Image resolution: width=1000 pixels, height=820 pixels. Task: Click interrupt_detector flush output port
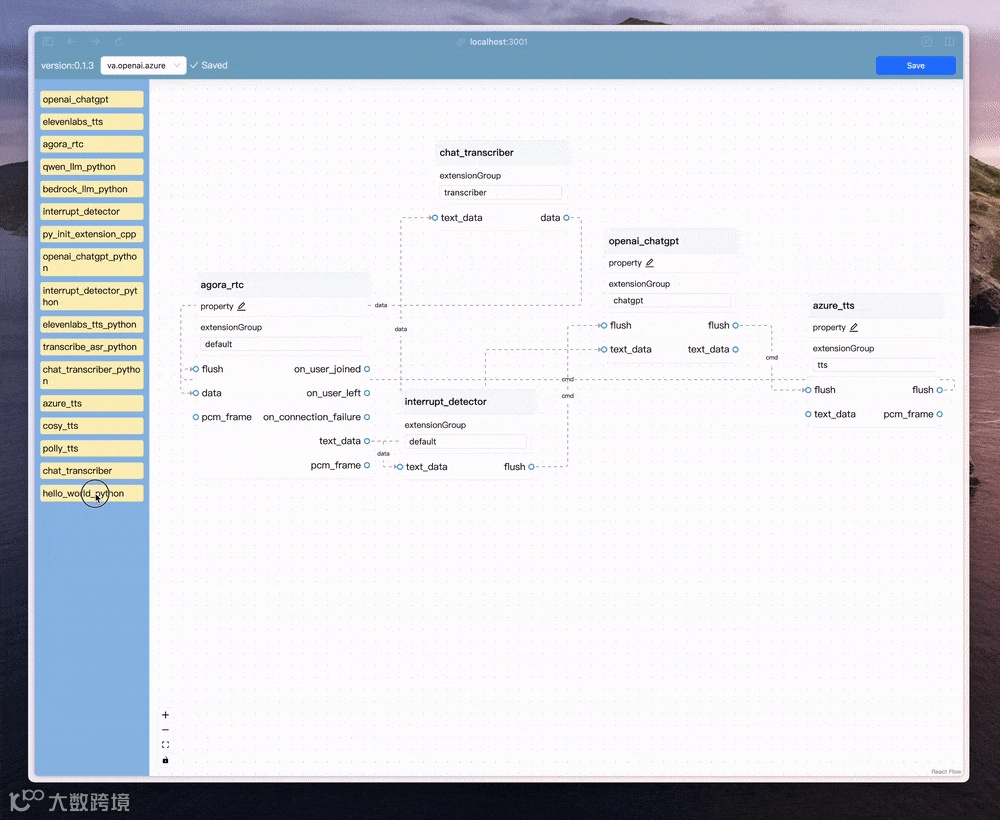click(531, 467)
